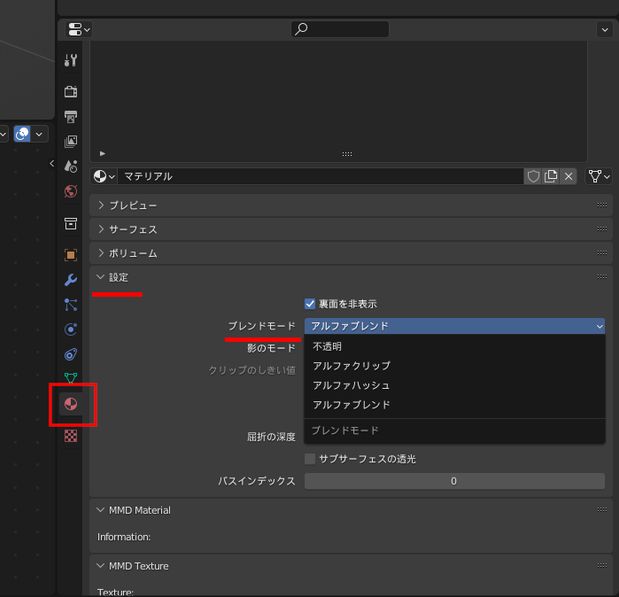
Task: Select 不透明 from the blend mode list
Action: pos(328,346)
